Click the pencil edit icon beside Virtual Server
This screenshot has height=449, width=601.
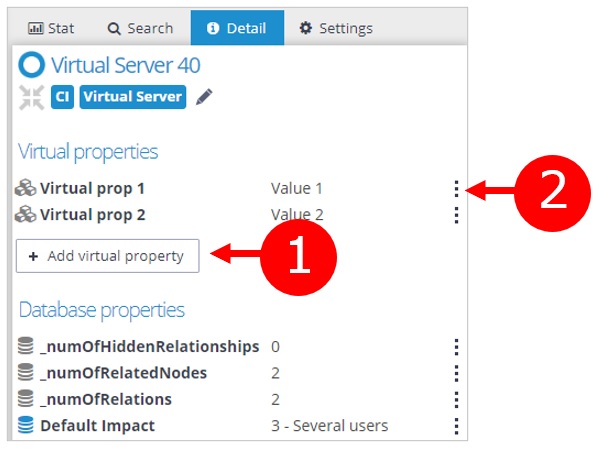tap(204, 97)
